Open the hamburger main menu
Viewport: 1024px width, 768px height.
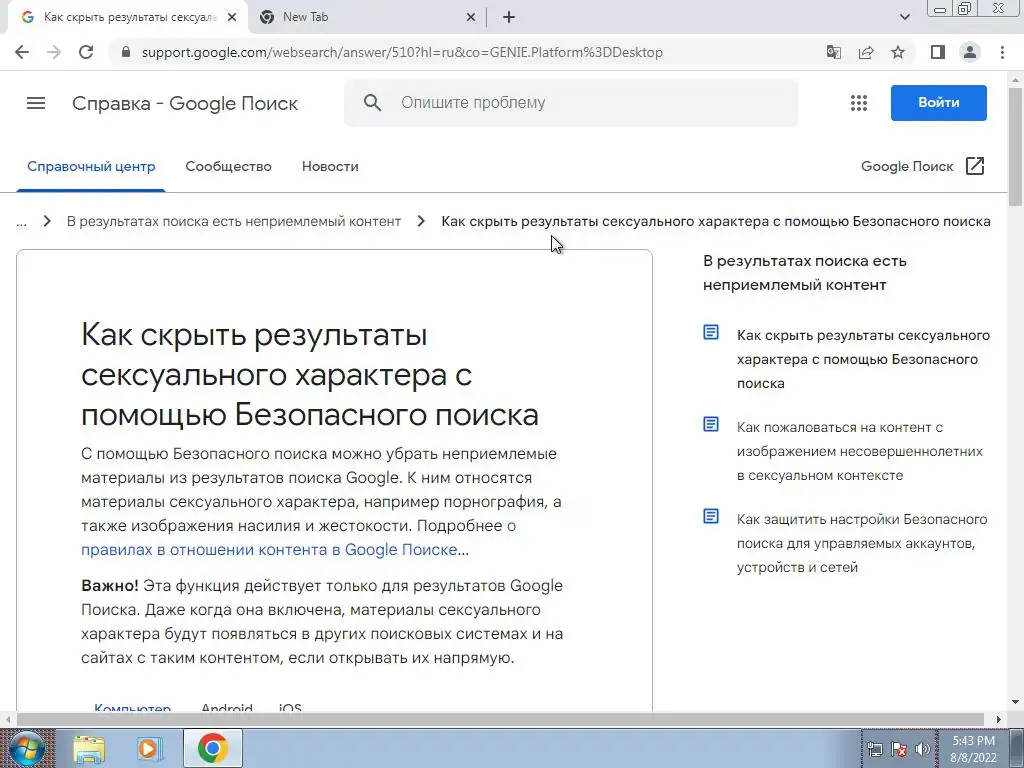(36, 103)
